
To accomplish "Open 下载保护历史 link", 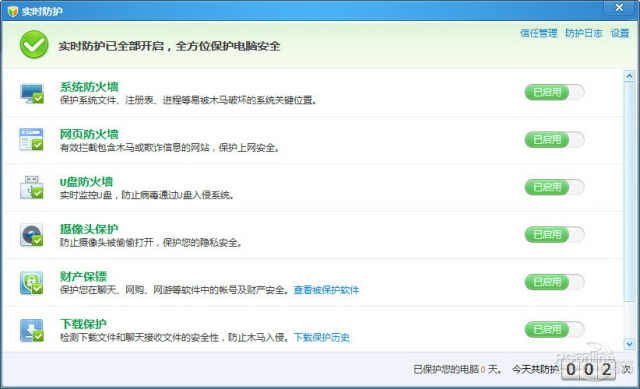I will pyautogui.click(x=322, y=337).
